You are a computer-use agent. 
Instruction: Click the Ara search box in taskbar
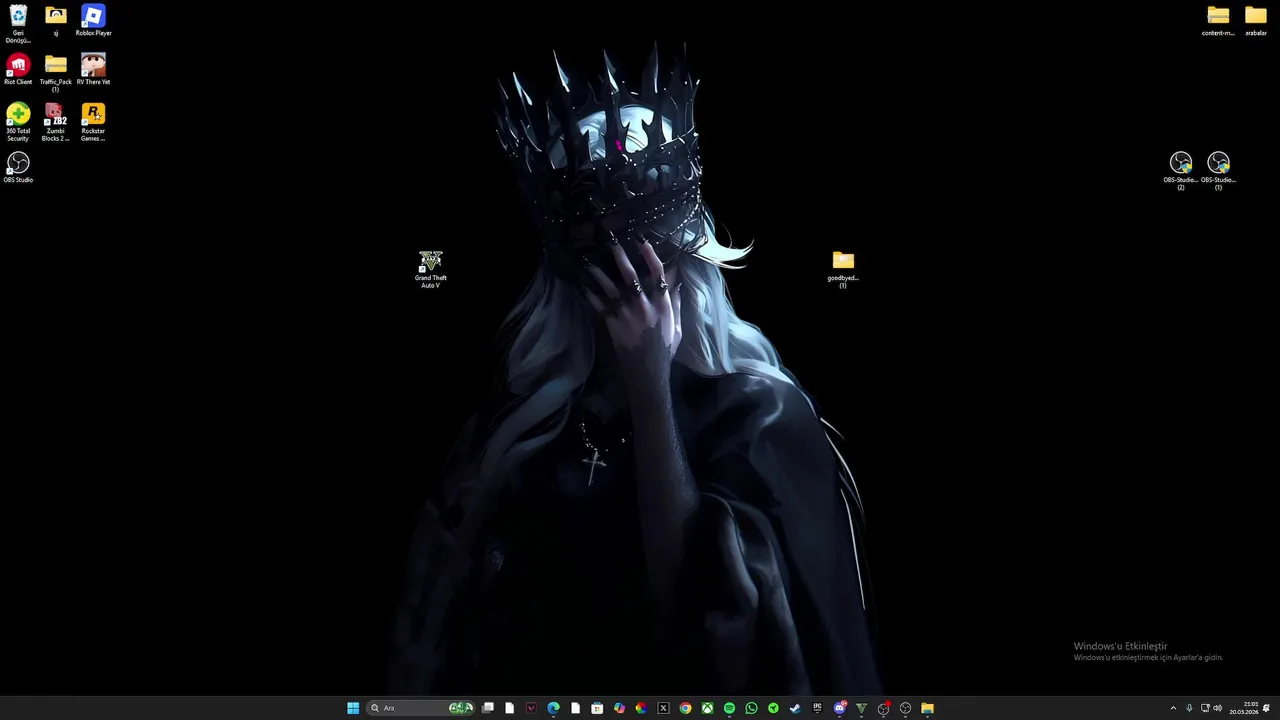click(420, 708)
